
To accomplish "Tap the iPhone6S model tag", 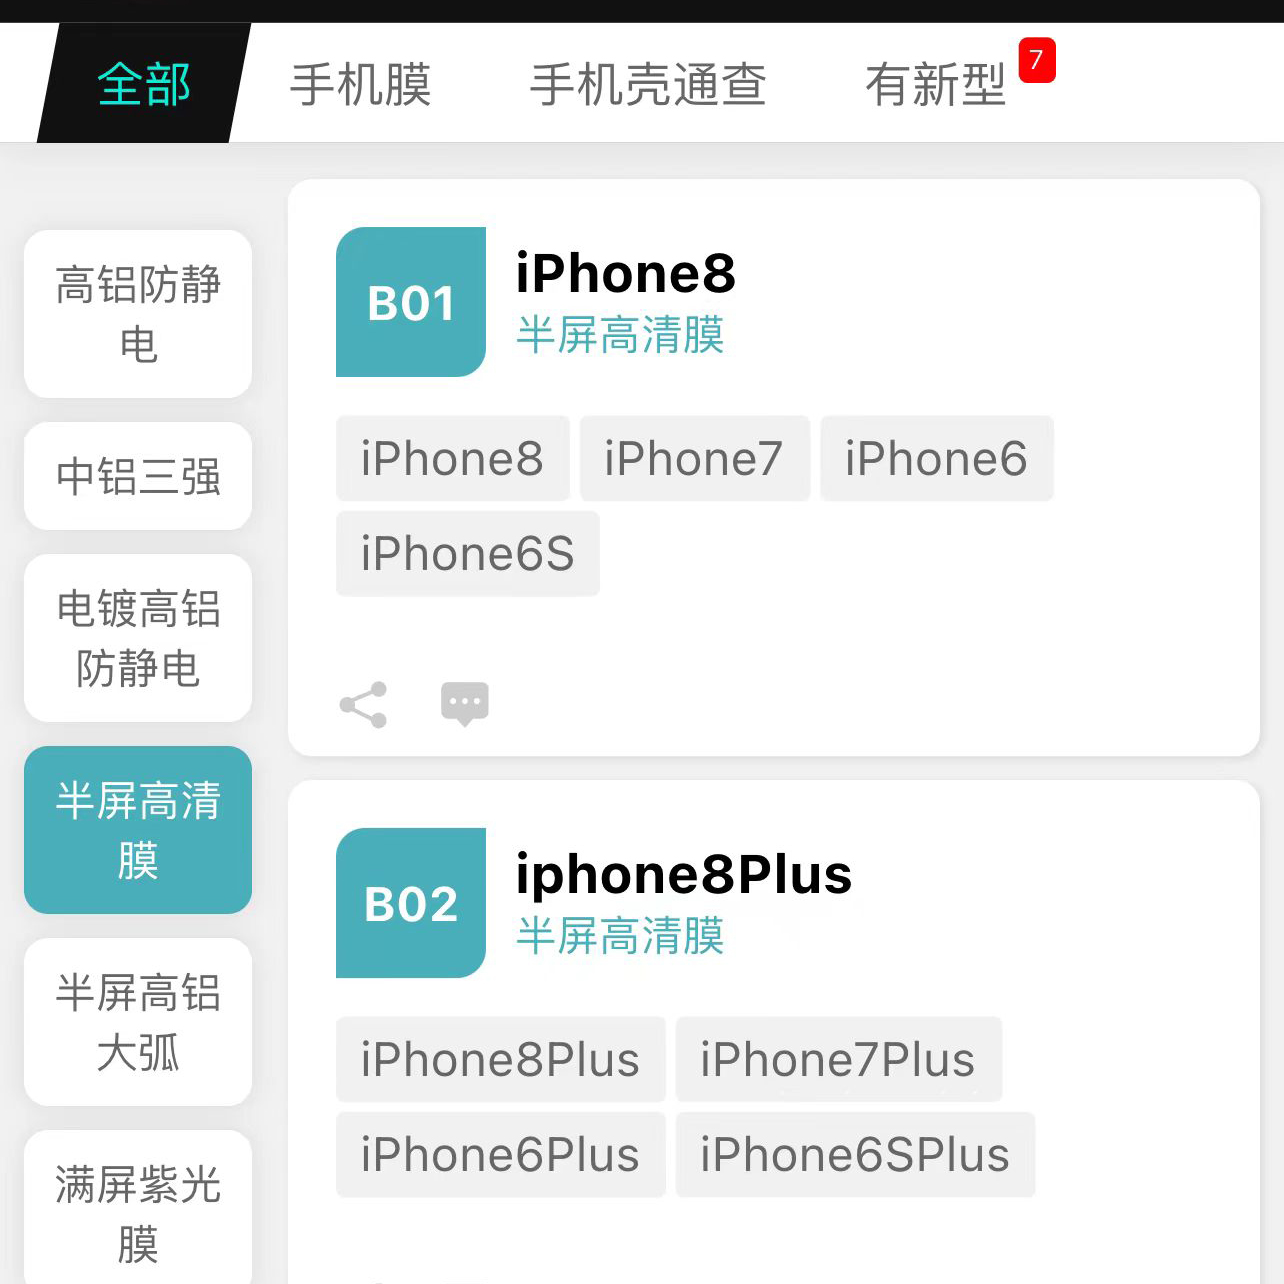I will (x=468, y=554).
